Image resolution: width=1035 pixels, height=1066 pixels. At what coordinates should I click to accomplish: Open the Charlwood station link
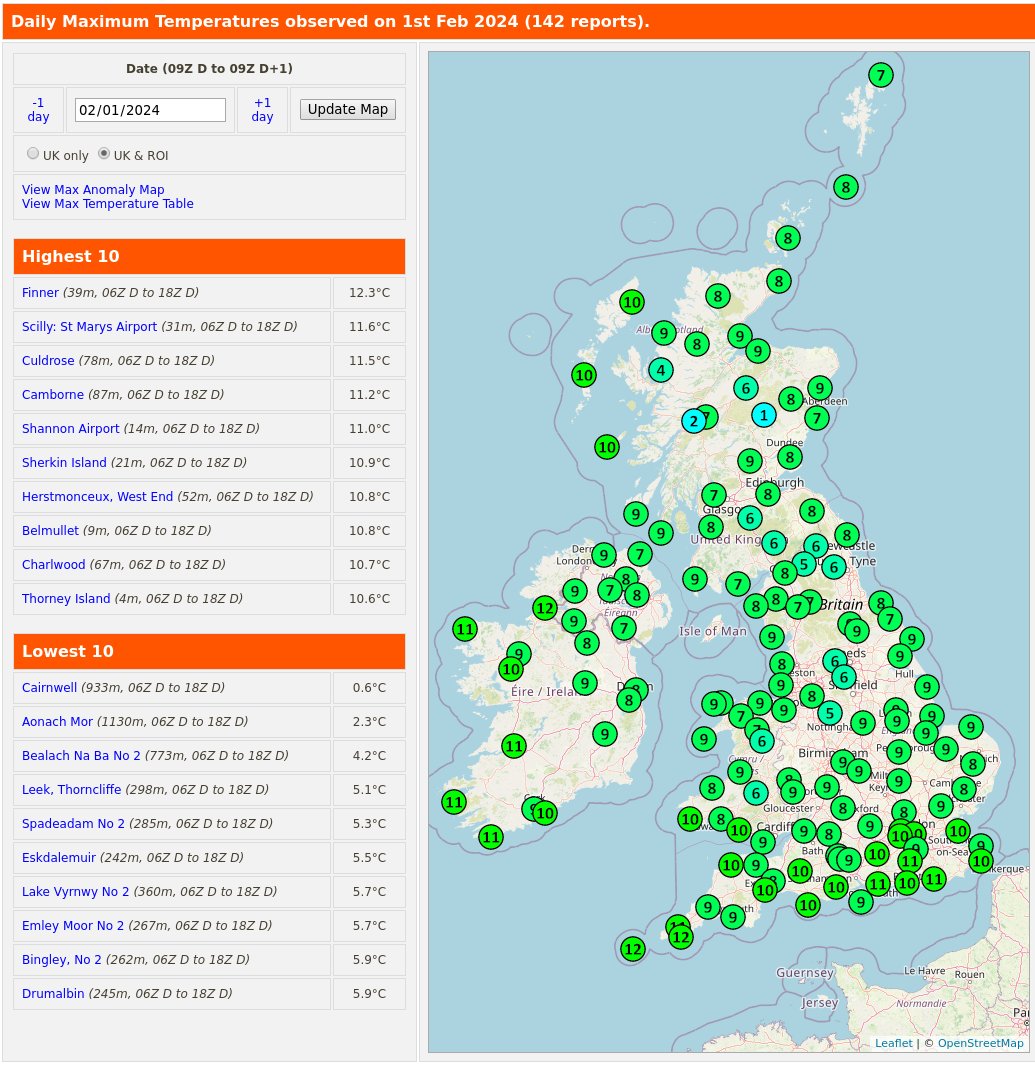(53, 564)
